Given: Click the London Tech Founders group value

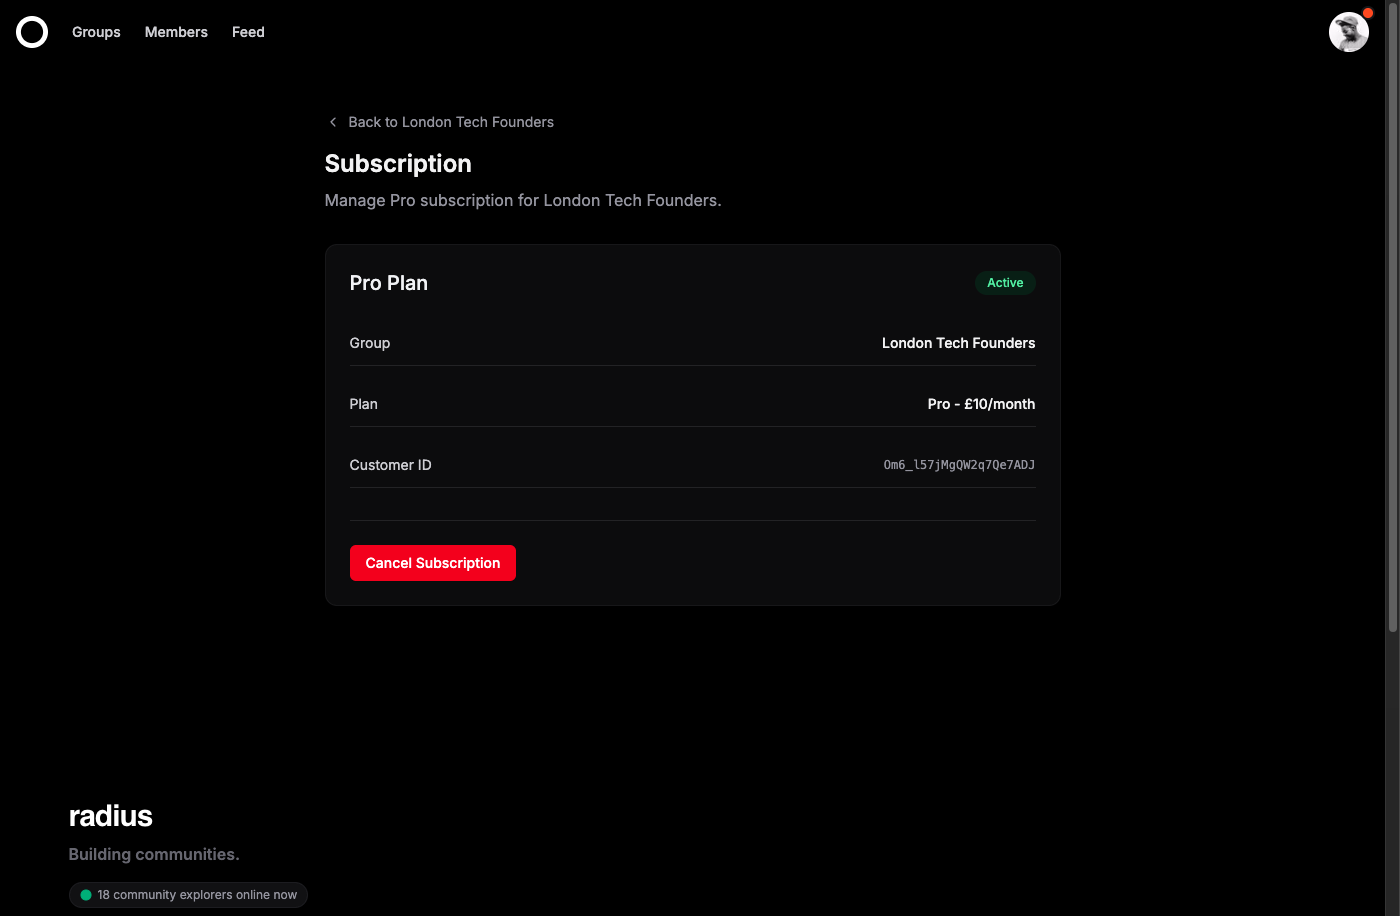Looking at the screenshot, I should (957, 343).
